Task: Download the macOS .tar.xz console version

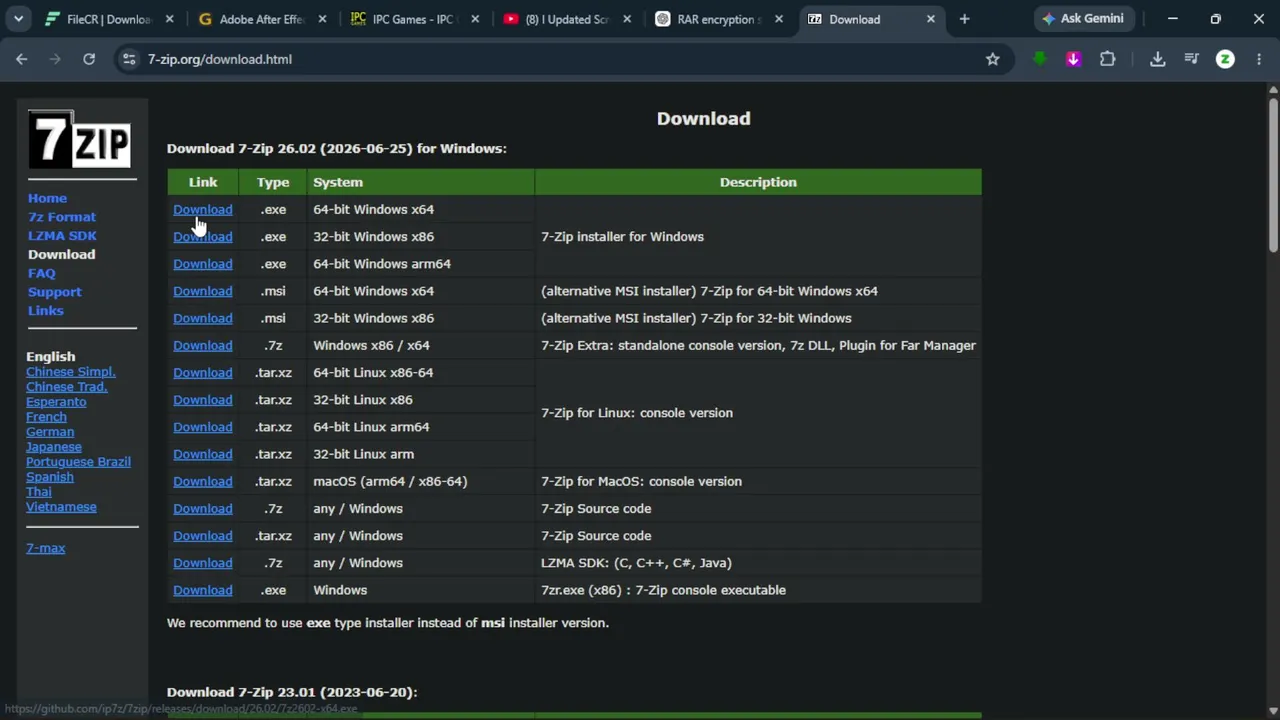Action: click(x=202, y=481)
